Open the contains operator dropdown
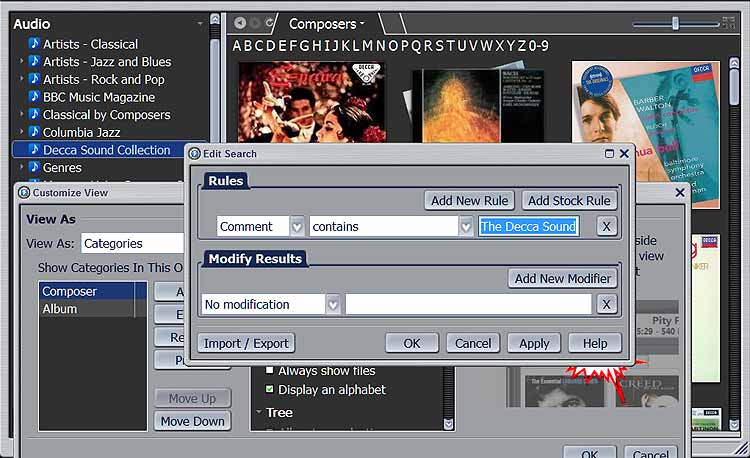750x458 pixels. click(x=465, y=227)
